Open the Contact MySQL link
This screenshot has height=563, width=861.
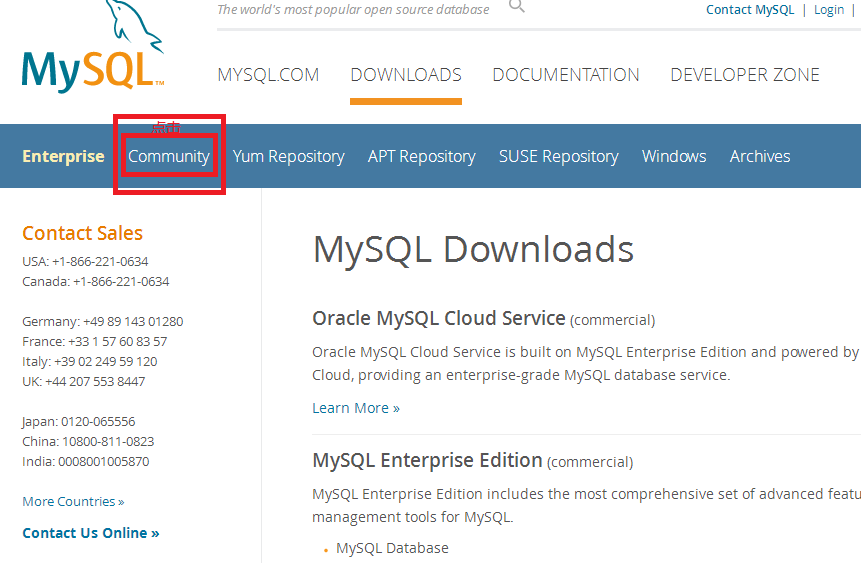[750, 10]
